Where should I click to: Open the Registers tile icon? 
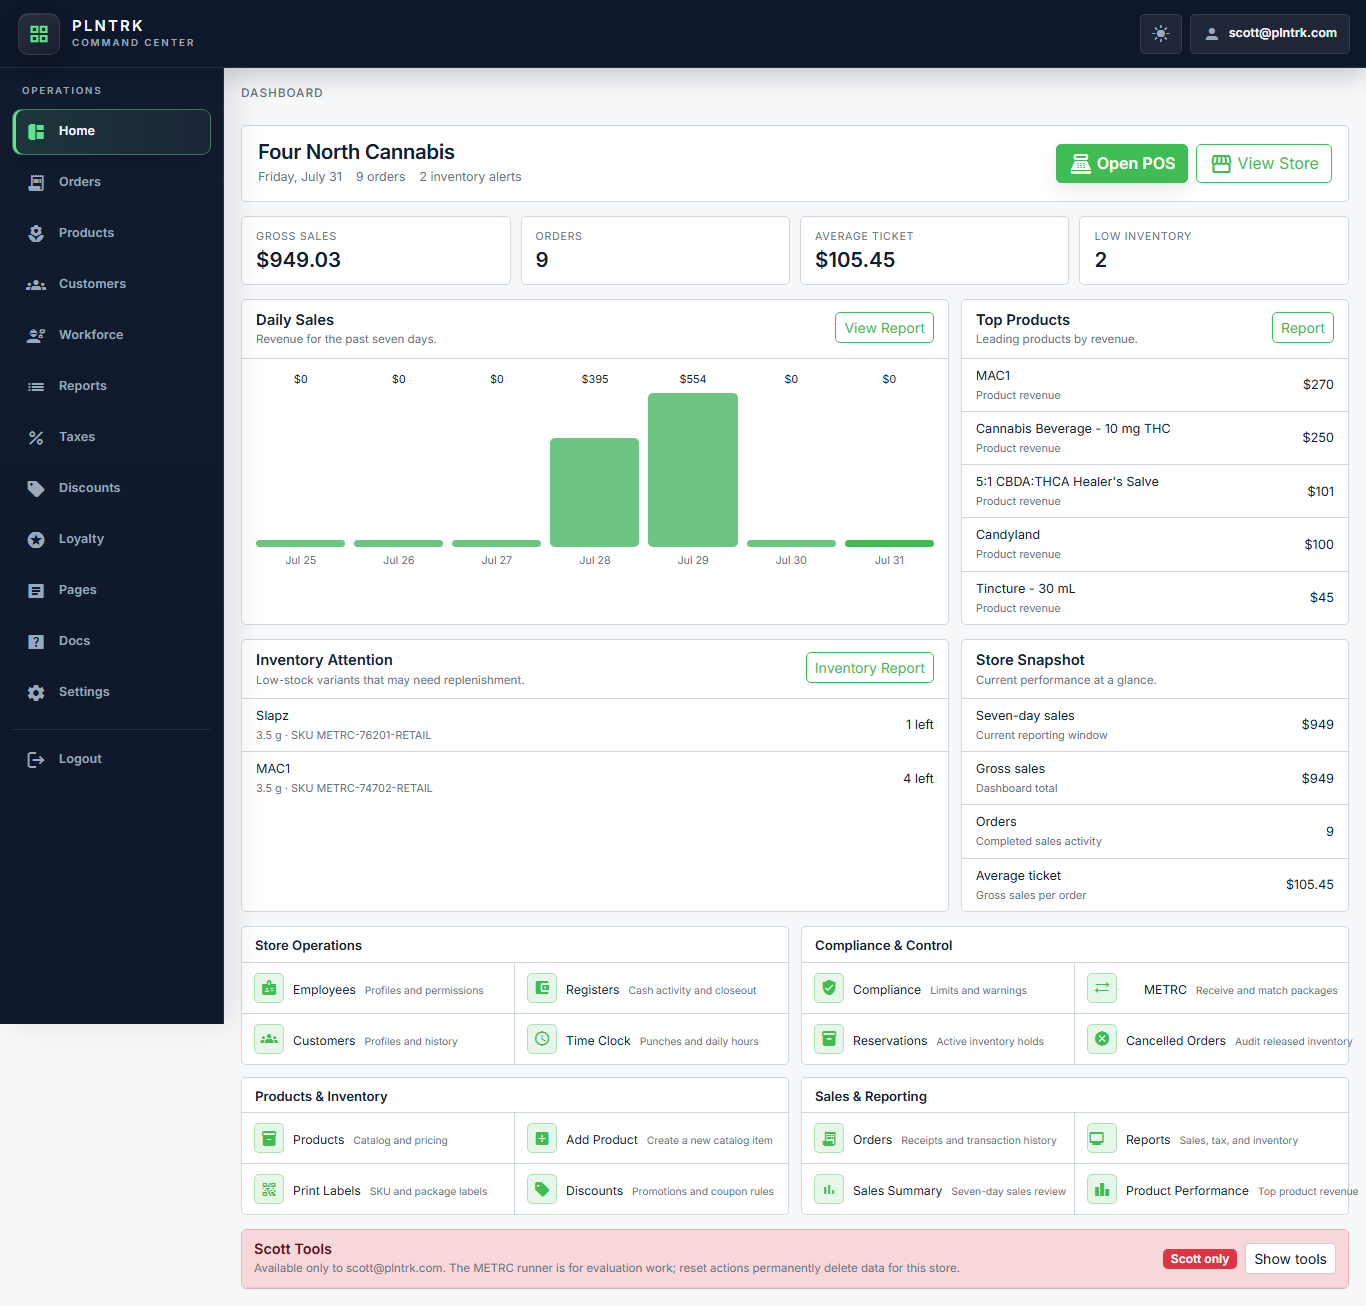click(542, 989)
